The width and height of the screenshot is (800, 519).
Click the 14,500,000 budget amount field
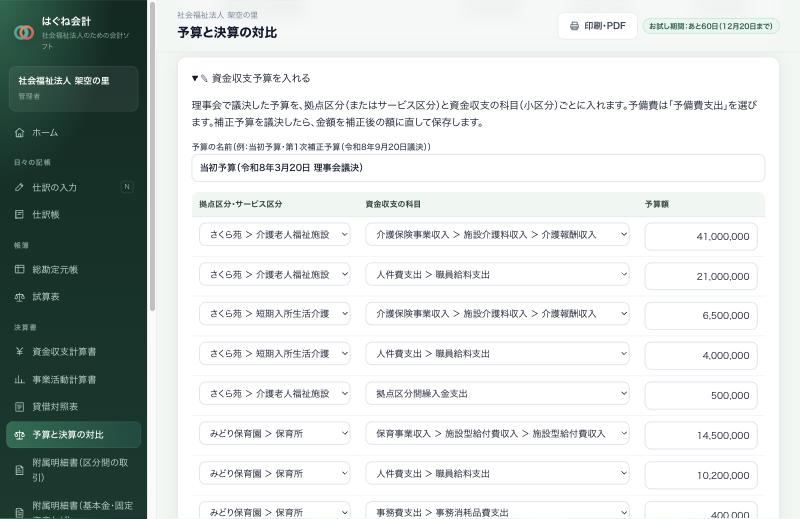[701, 435]
